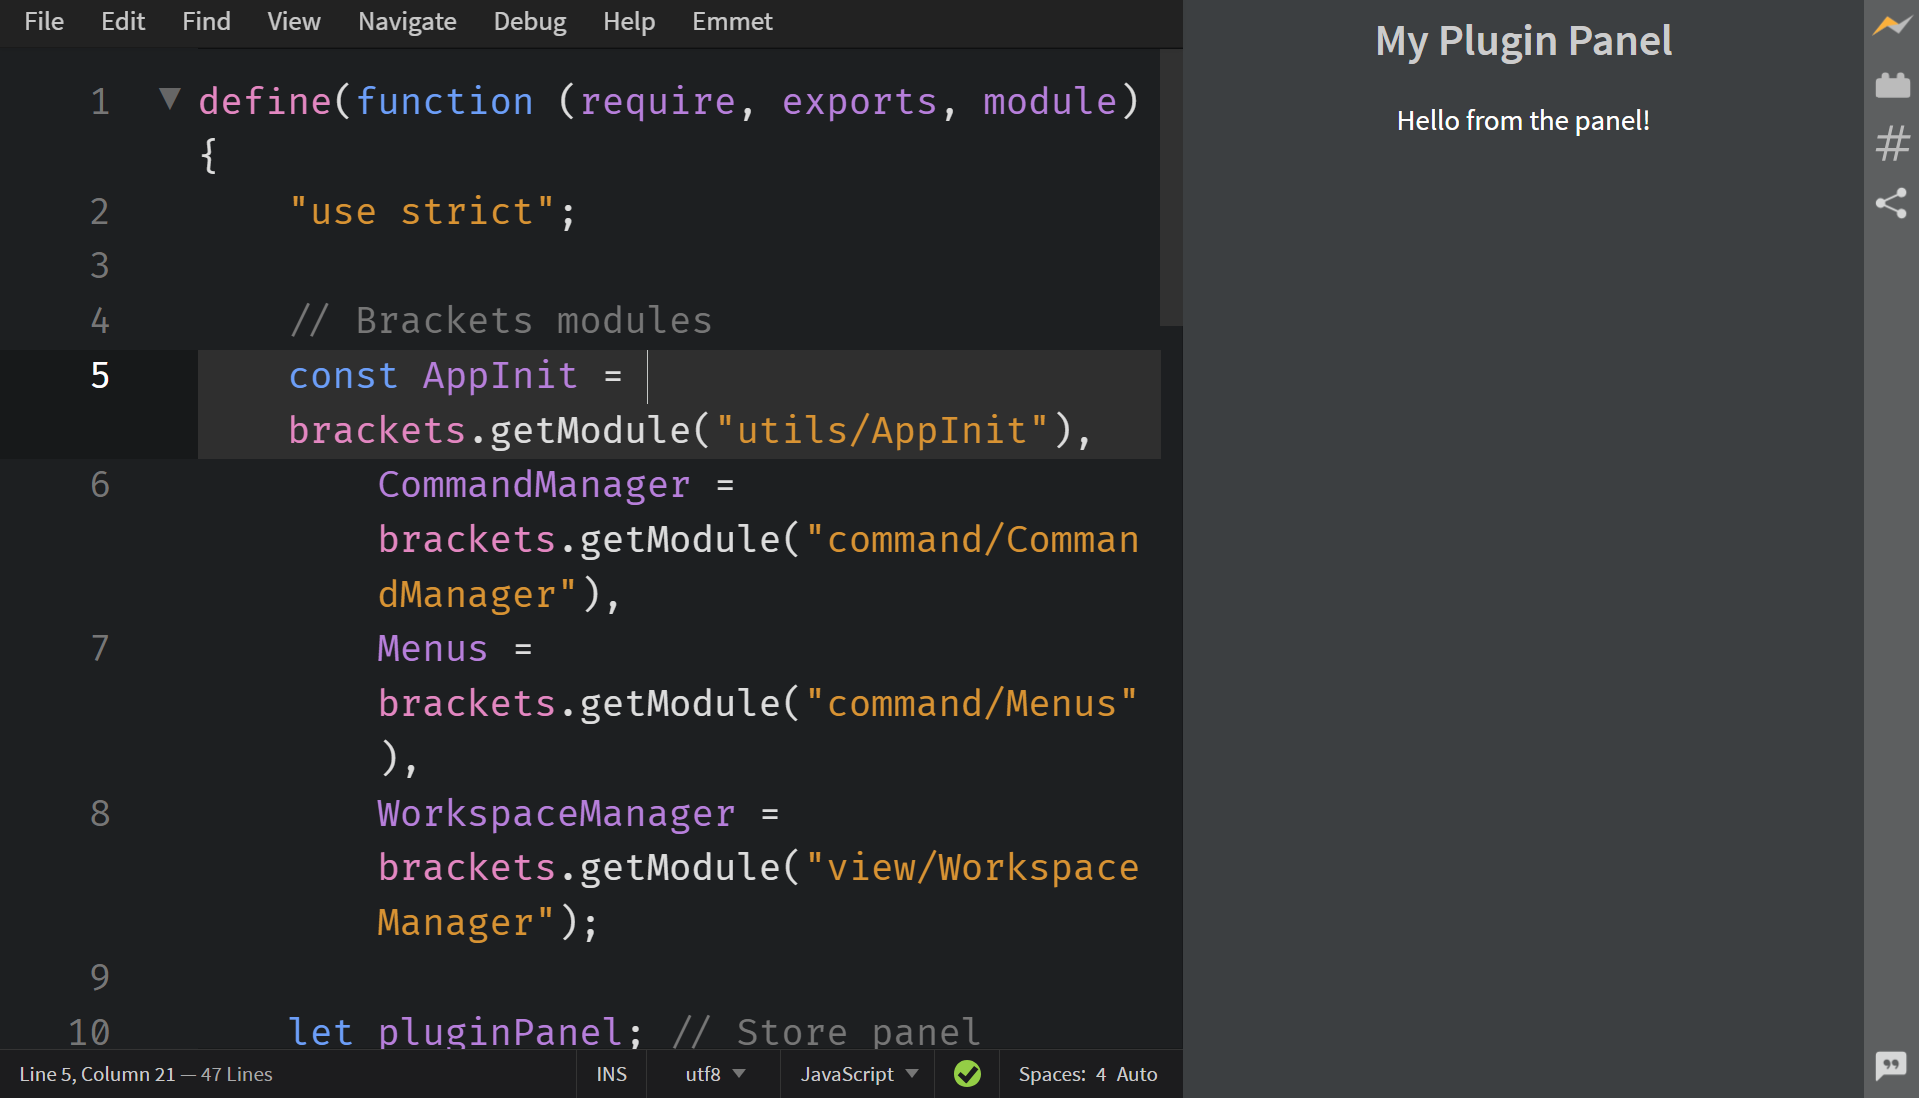Viewport: 1919px width, 1098px height.
Task: Open the Emmet menu
Action: (x=732, y=21)
